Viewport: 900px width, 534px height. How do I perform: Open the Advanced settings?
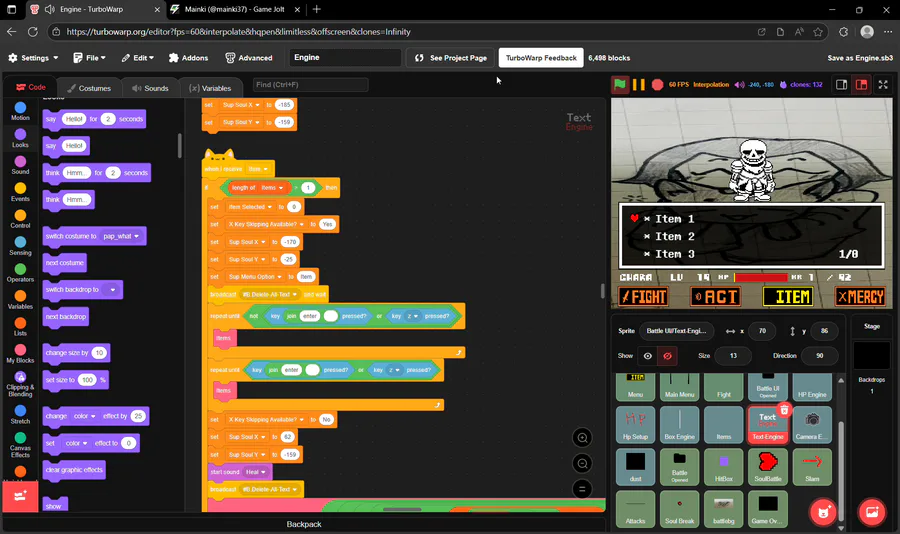pyautogui.click(x=249, y=57)
